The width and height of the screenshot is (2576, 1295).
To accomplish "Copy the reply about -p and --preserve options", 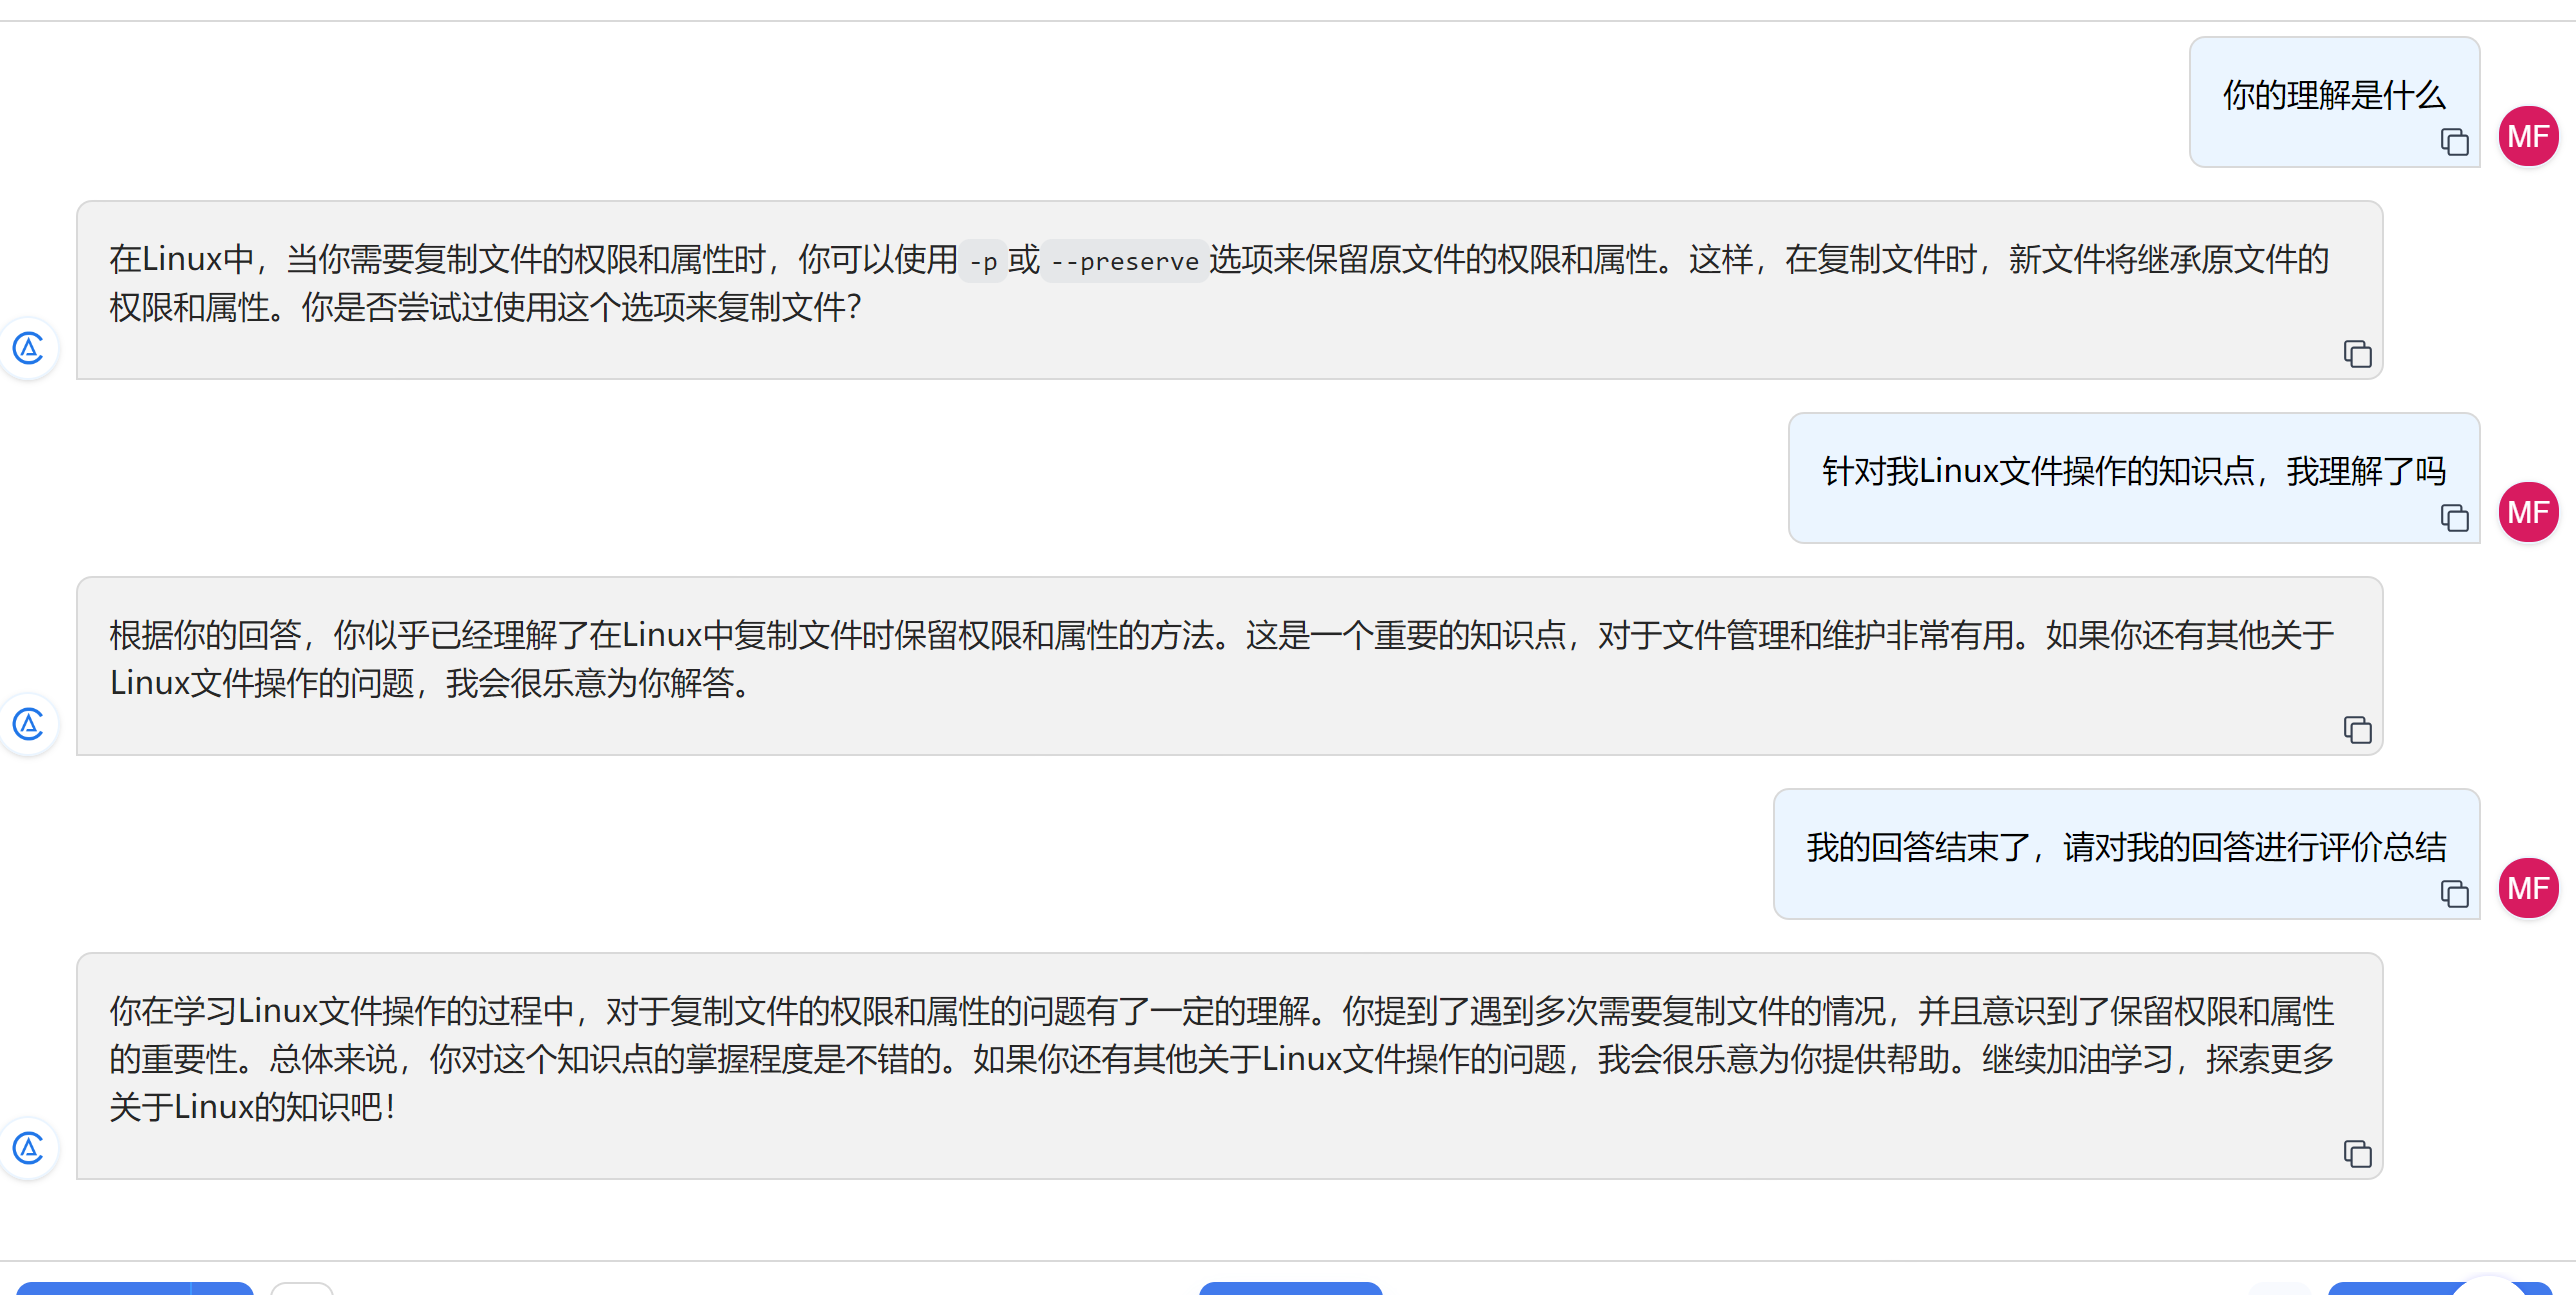I will tap(2357, 354).
